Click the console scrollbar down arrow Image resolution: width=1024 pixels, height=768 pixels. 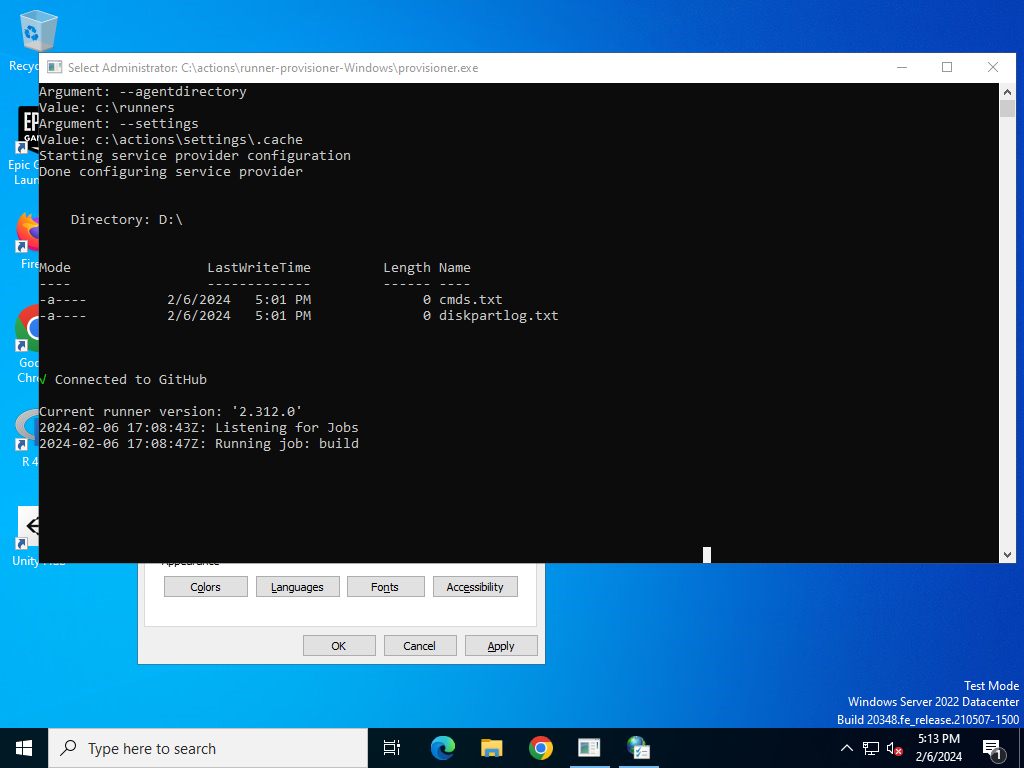[1007, 555]
